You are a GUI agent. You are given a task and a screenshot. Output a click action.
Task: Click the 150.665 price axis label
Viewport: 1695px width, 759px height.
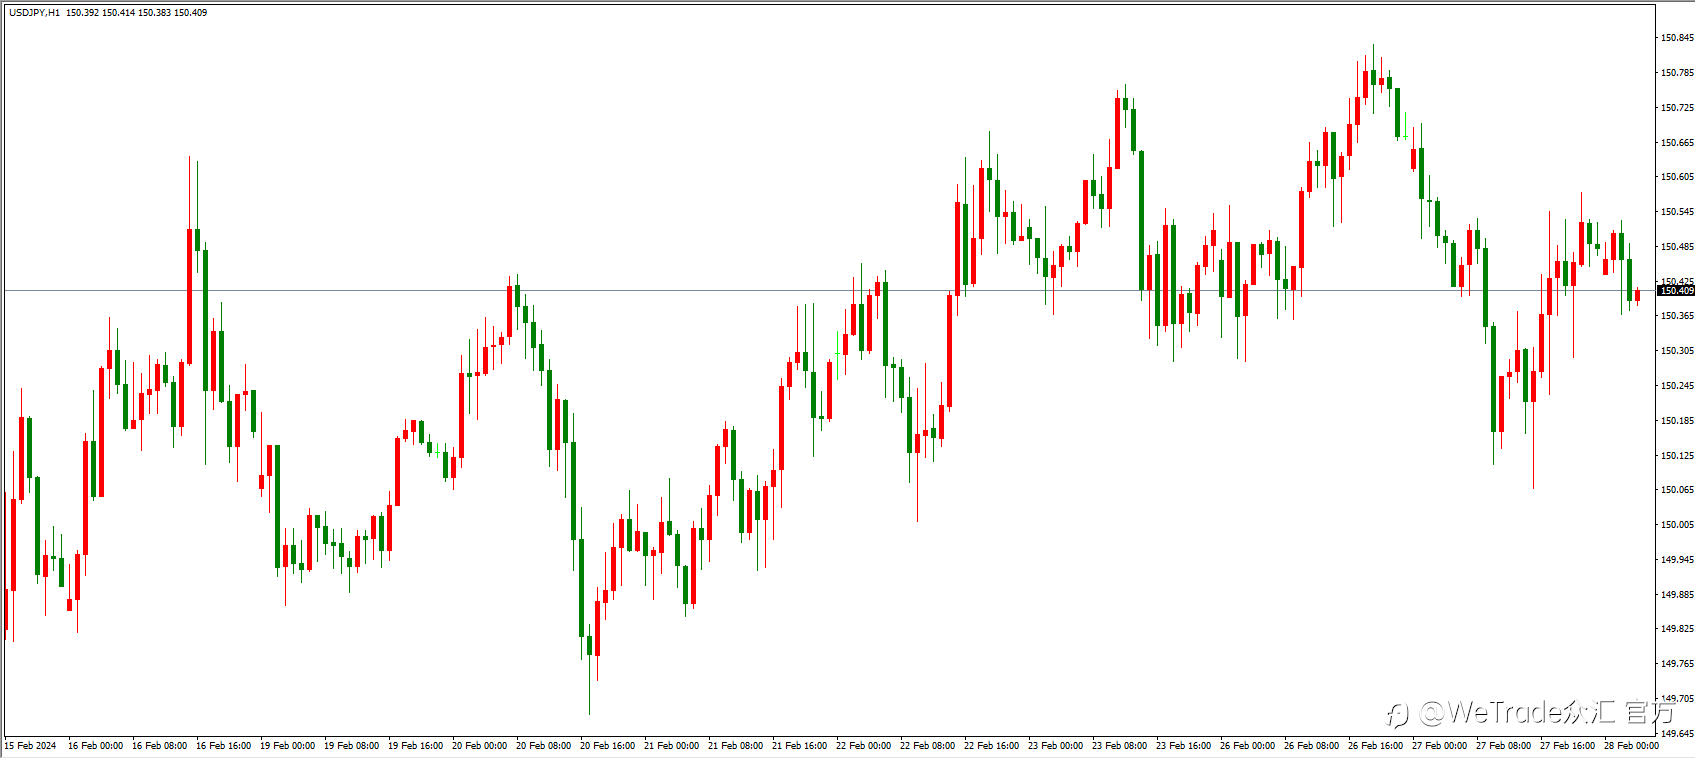point(1677,143)
